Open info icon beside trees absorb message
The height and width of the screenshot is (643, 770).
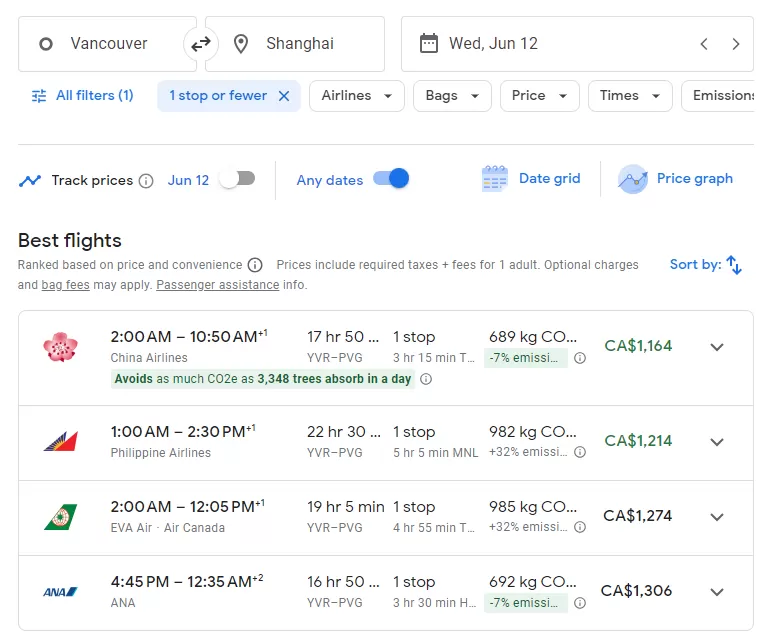[x=426, y=379]
